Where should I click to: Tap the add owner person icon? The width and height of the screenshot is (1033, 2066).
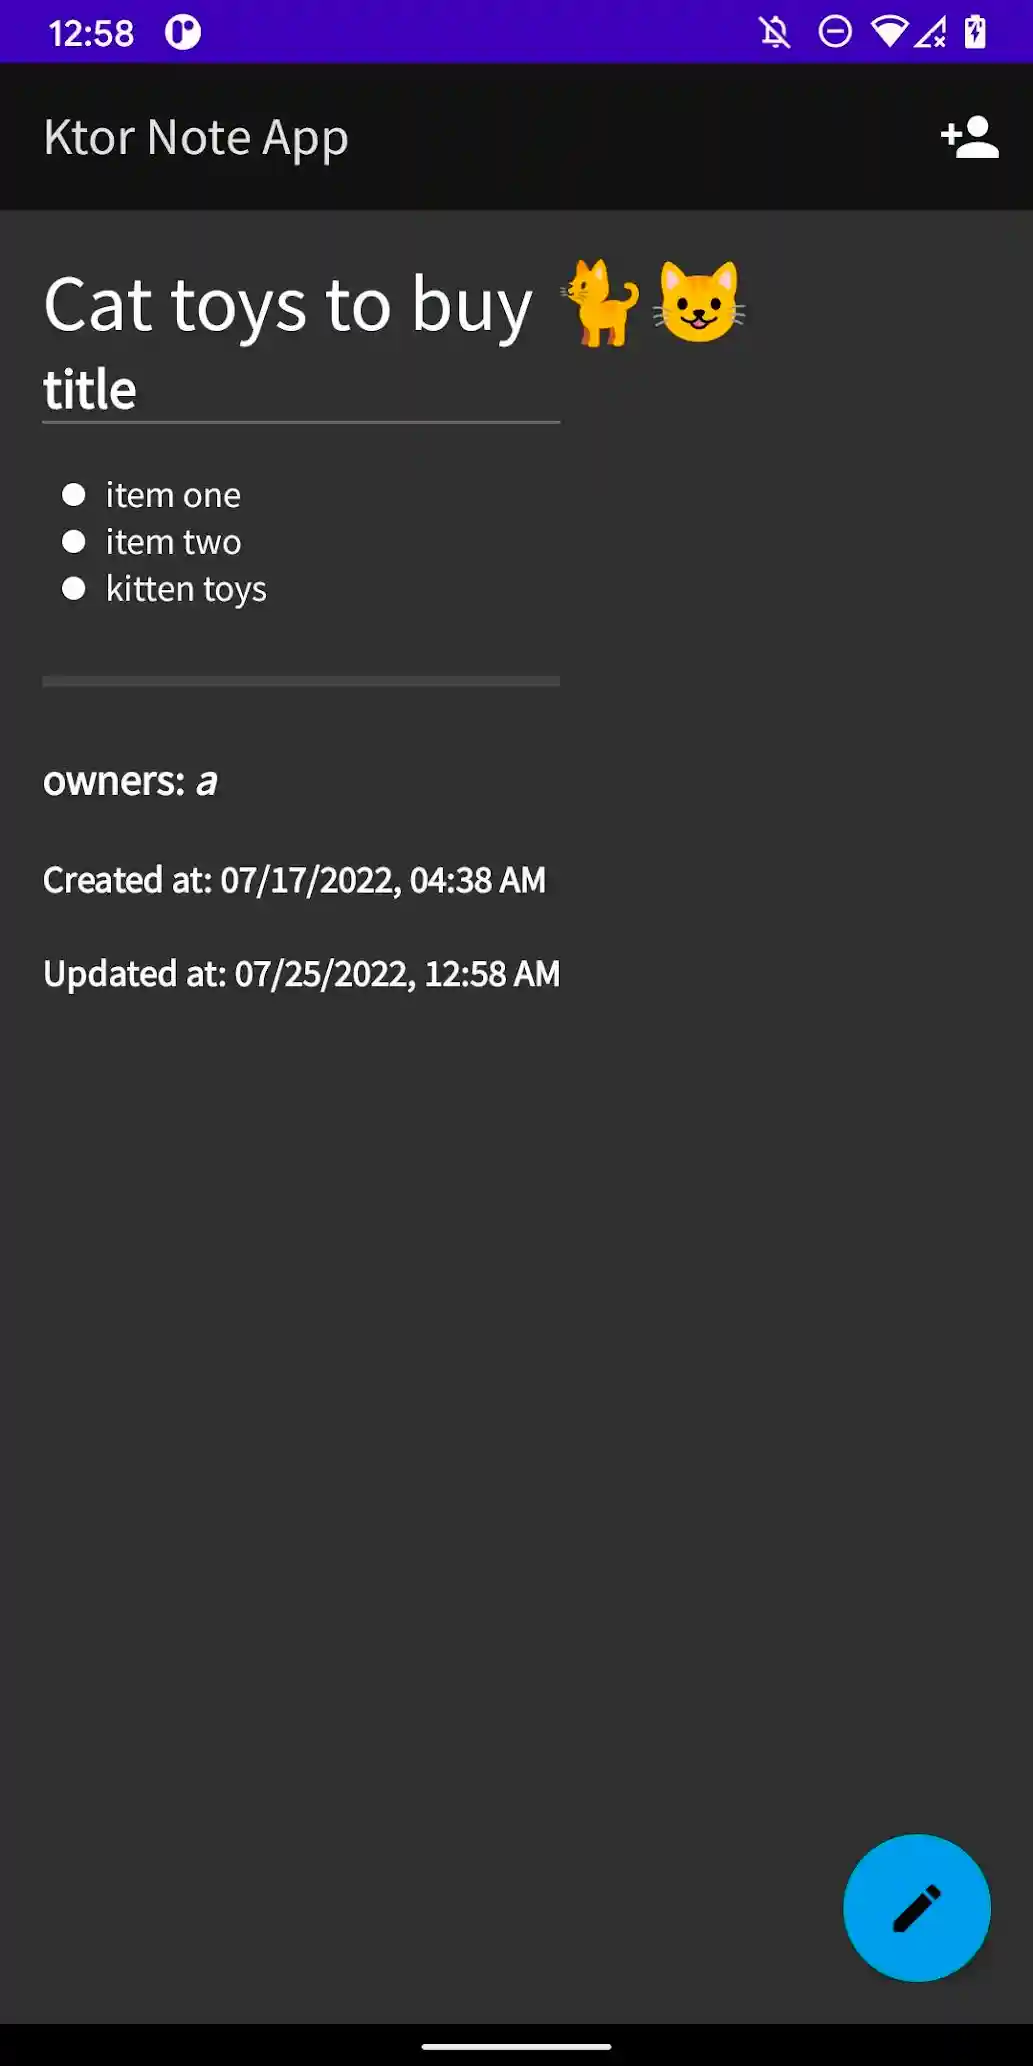970,137
